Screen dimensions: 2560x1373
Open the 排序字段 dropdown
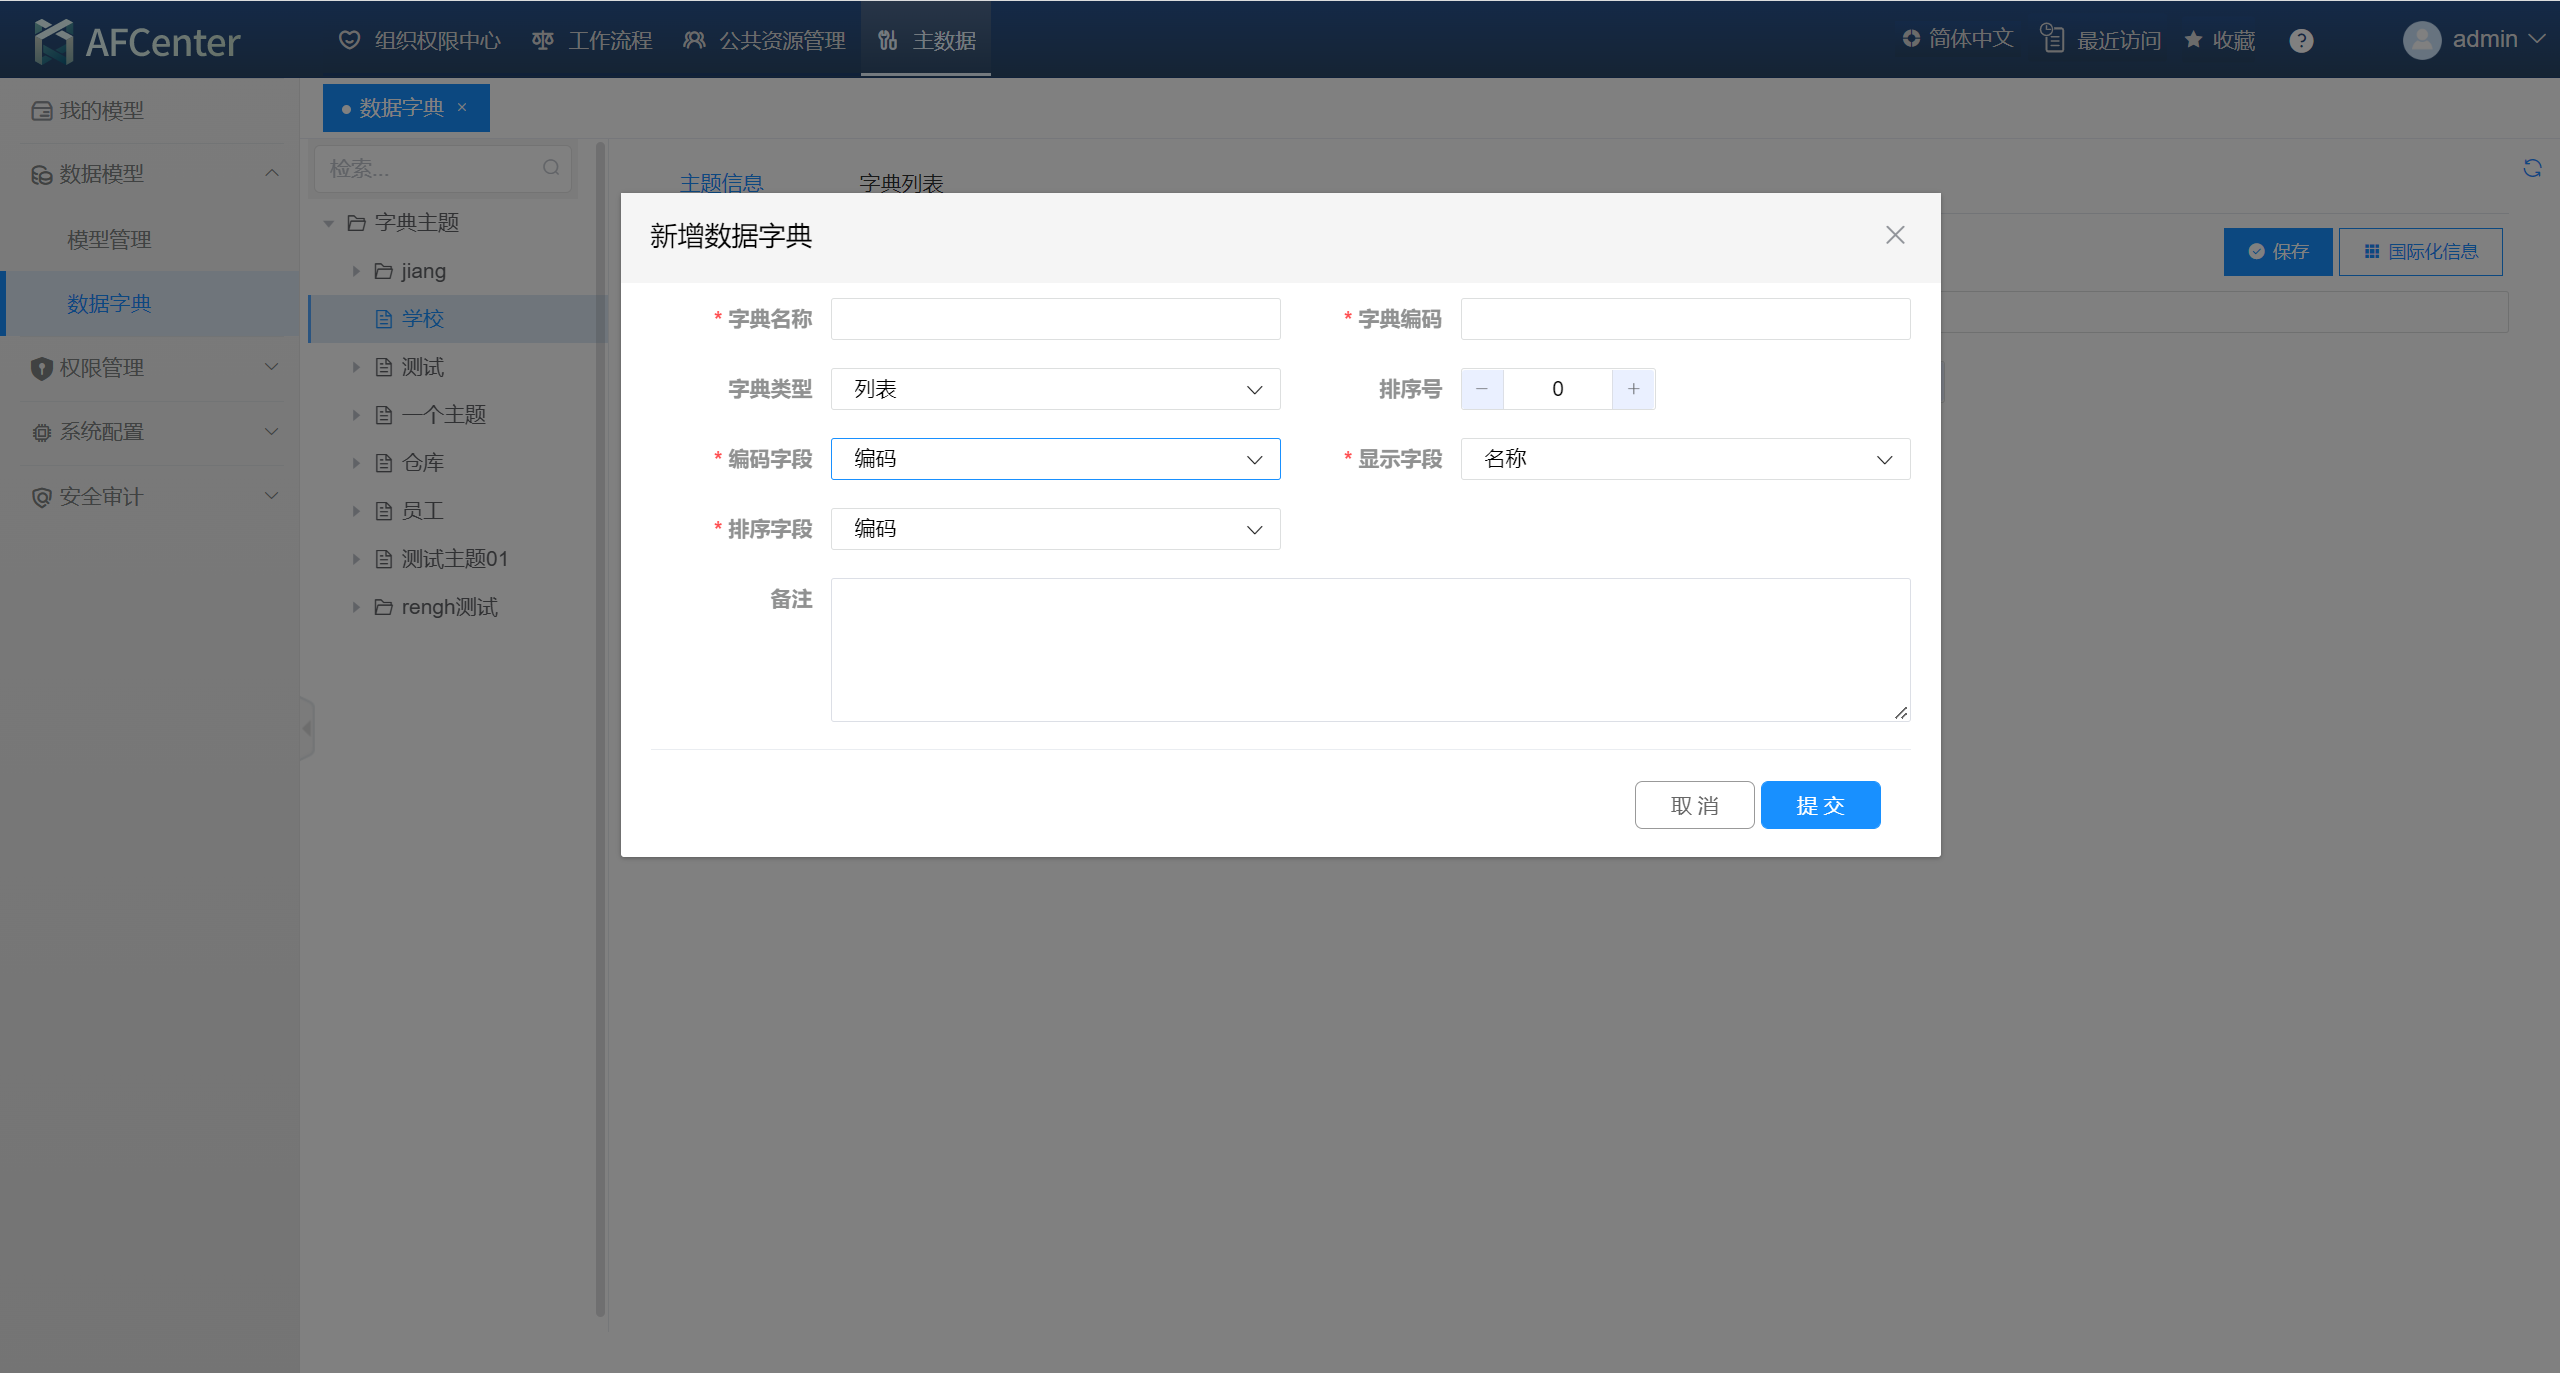point(1055,529)
